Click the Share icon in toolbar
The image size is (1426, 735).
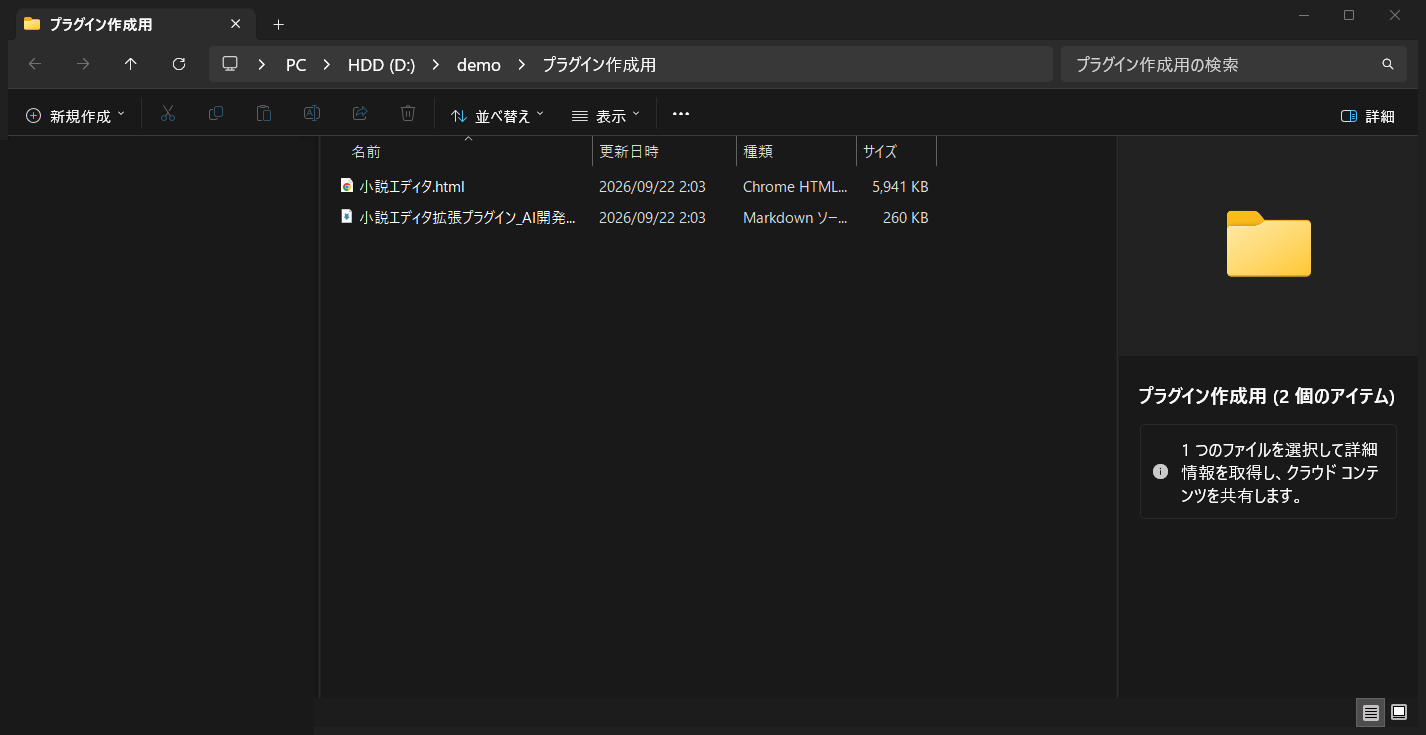pos(360,114)
